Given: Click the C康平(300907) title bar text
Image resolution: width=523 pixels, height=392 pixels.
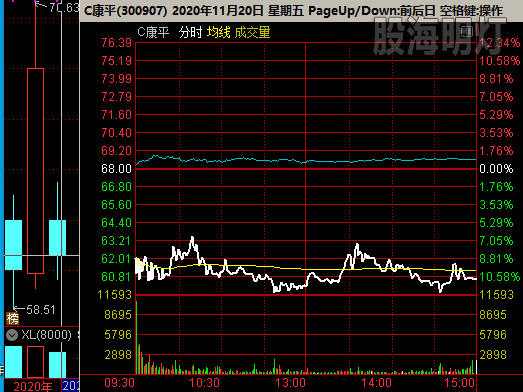Looking at the screenshot, I should (125, 11).
